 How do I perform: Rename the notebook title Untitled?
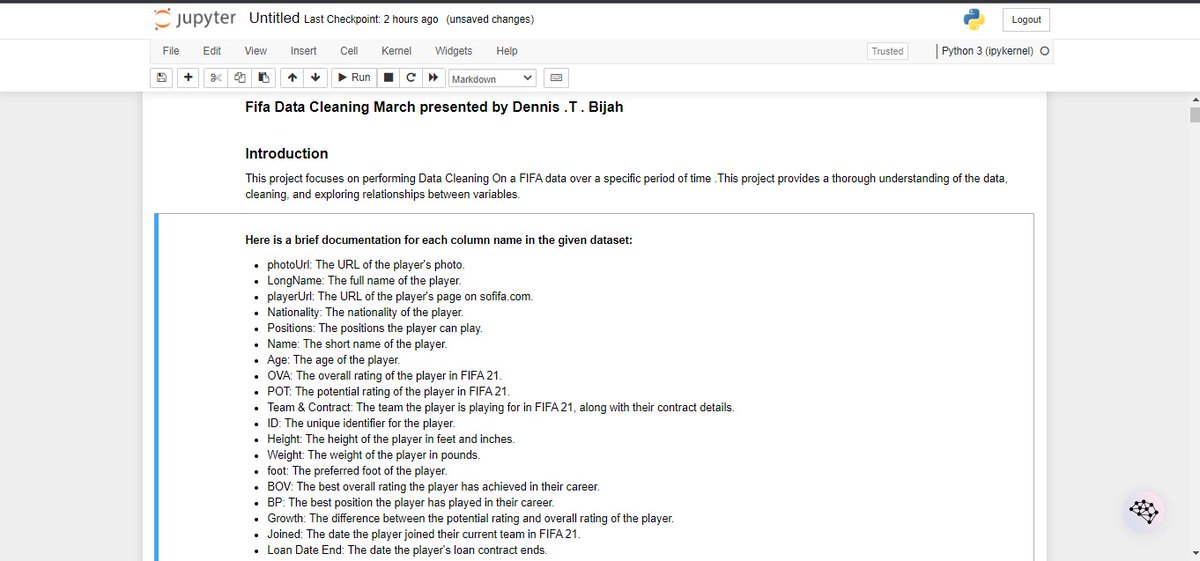pos(274,18)
